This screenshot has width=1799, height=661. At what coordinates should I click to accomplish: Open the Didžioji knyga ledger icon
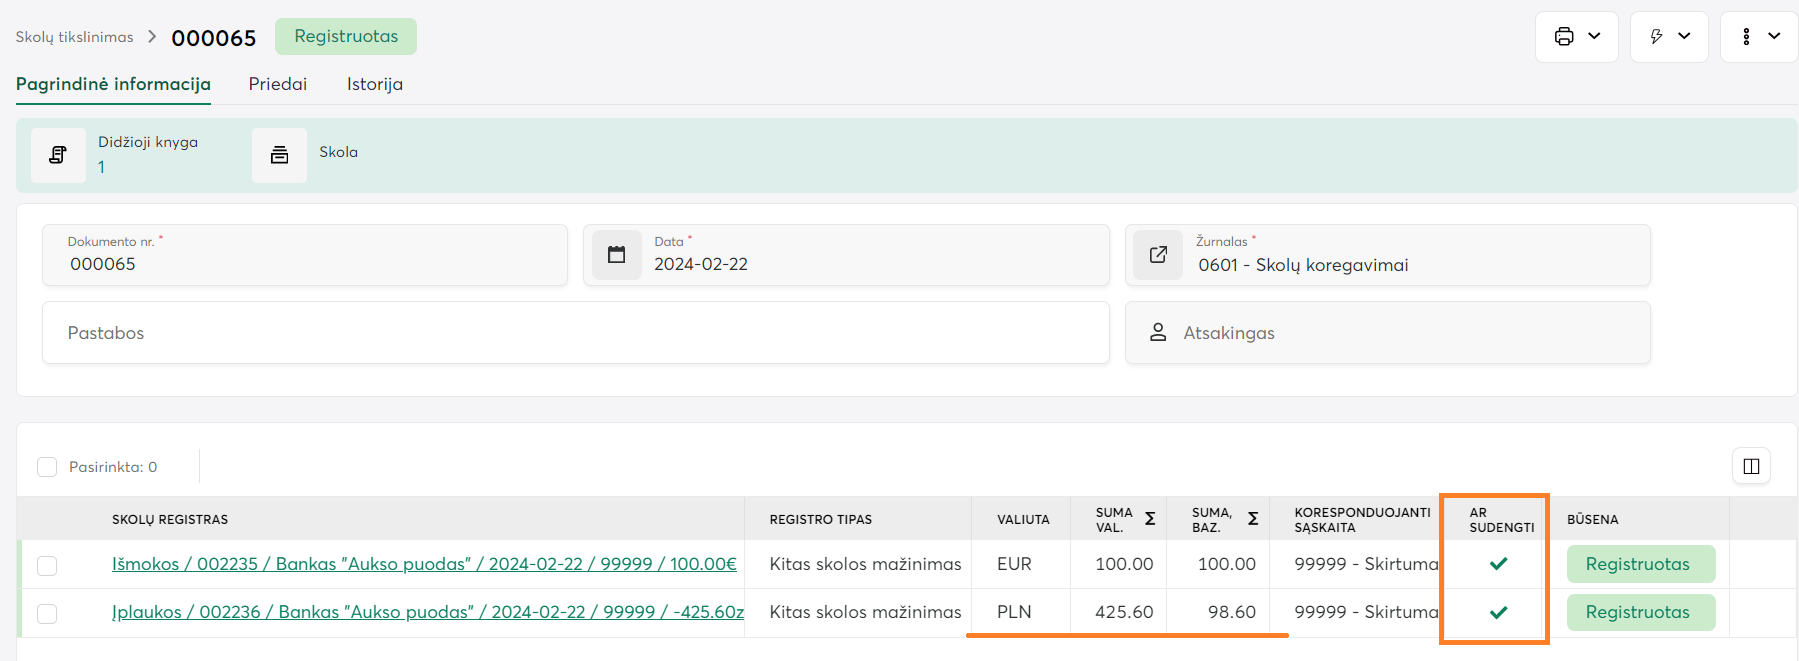(x=58, y=155)
